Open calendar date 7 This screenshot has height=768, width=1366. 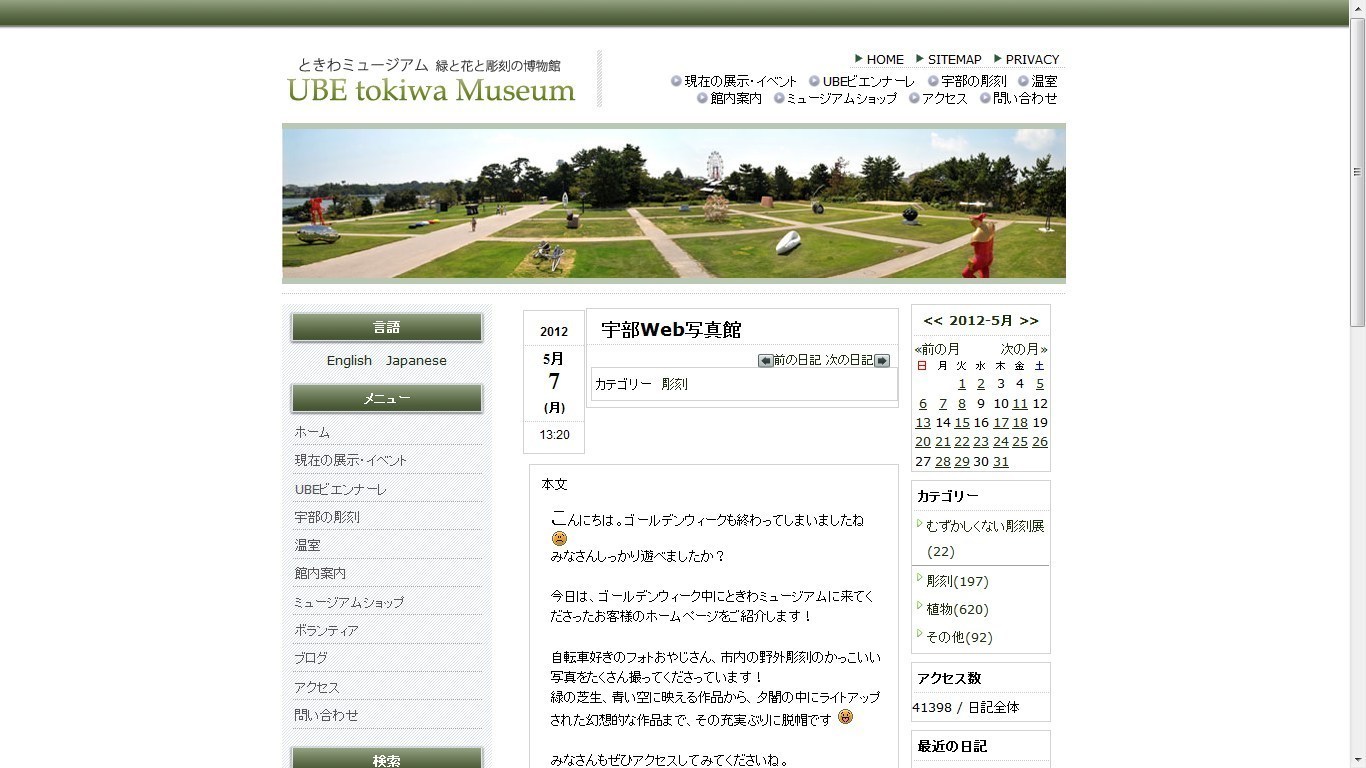point(942,404)
